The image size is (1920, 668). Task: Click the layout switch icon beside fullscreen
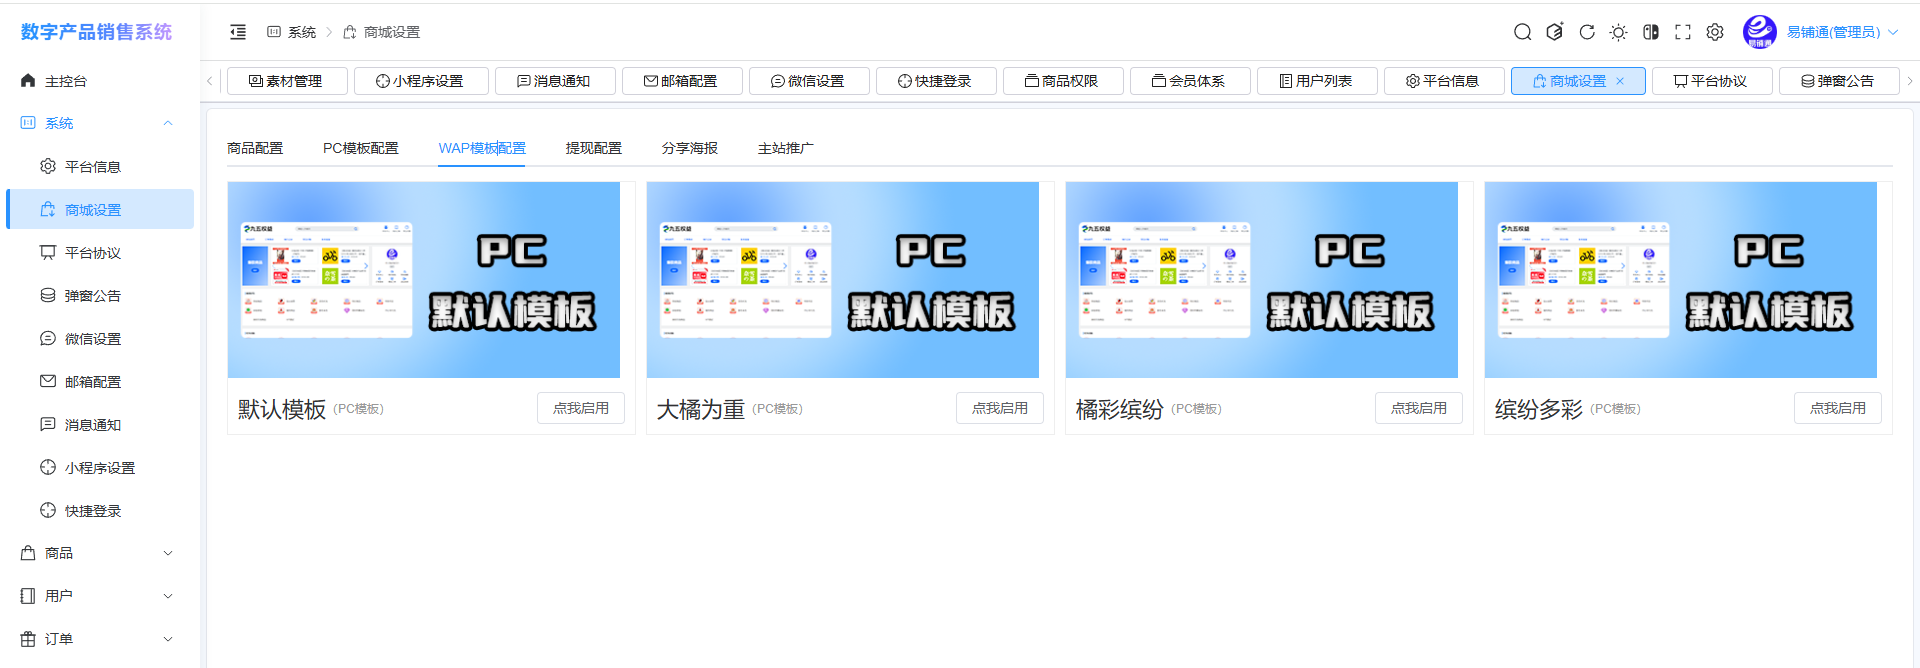tap(1651, 32)
